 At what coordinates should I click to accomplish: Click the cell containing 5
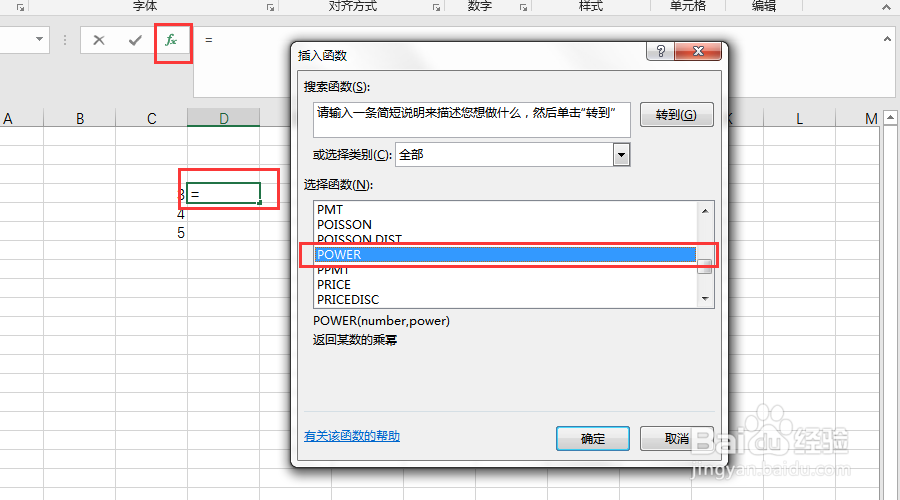(152, 232)
